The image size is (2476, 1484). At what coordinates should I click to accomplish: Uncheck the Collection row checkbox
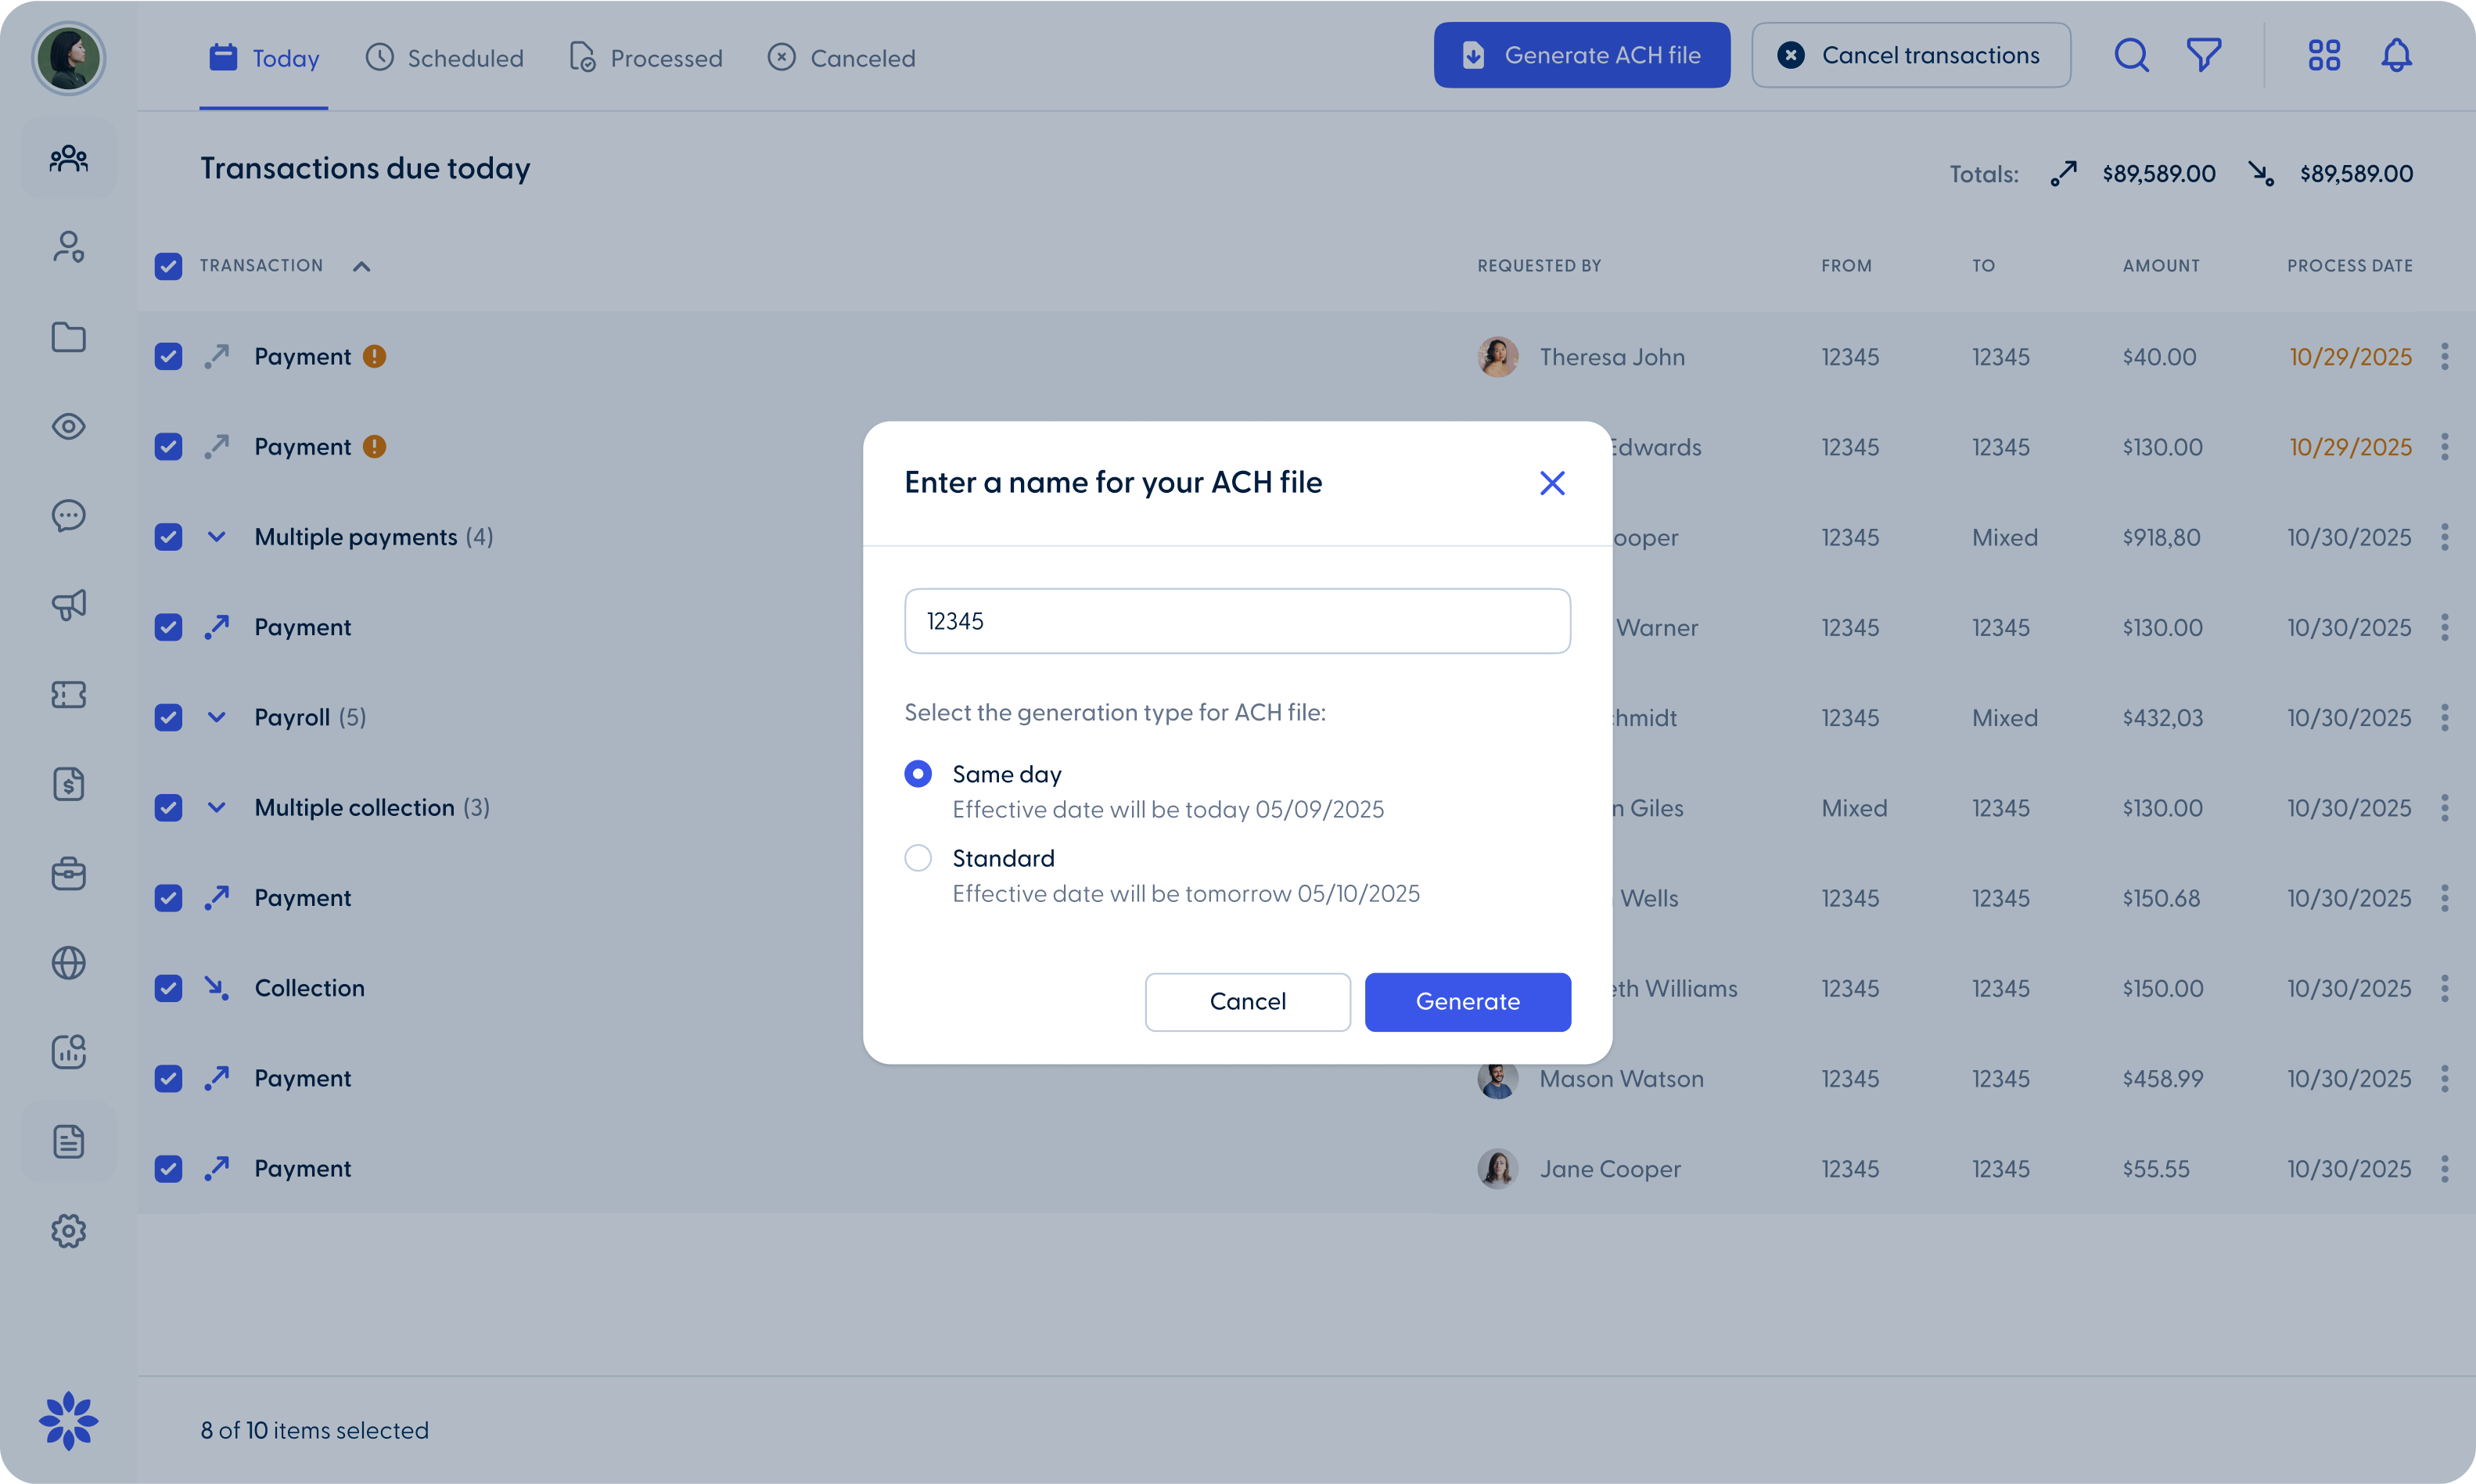click(168, 988)
